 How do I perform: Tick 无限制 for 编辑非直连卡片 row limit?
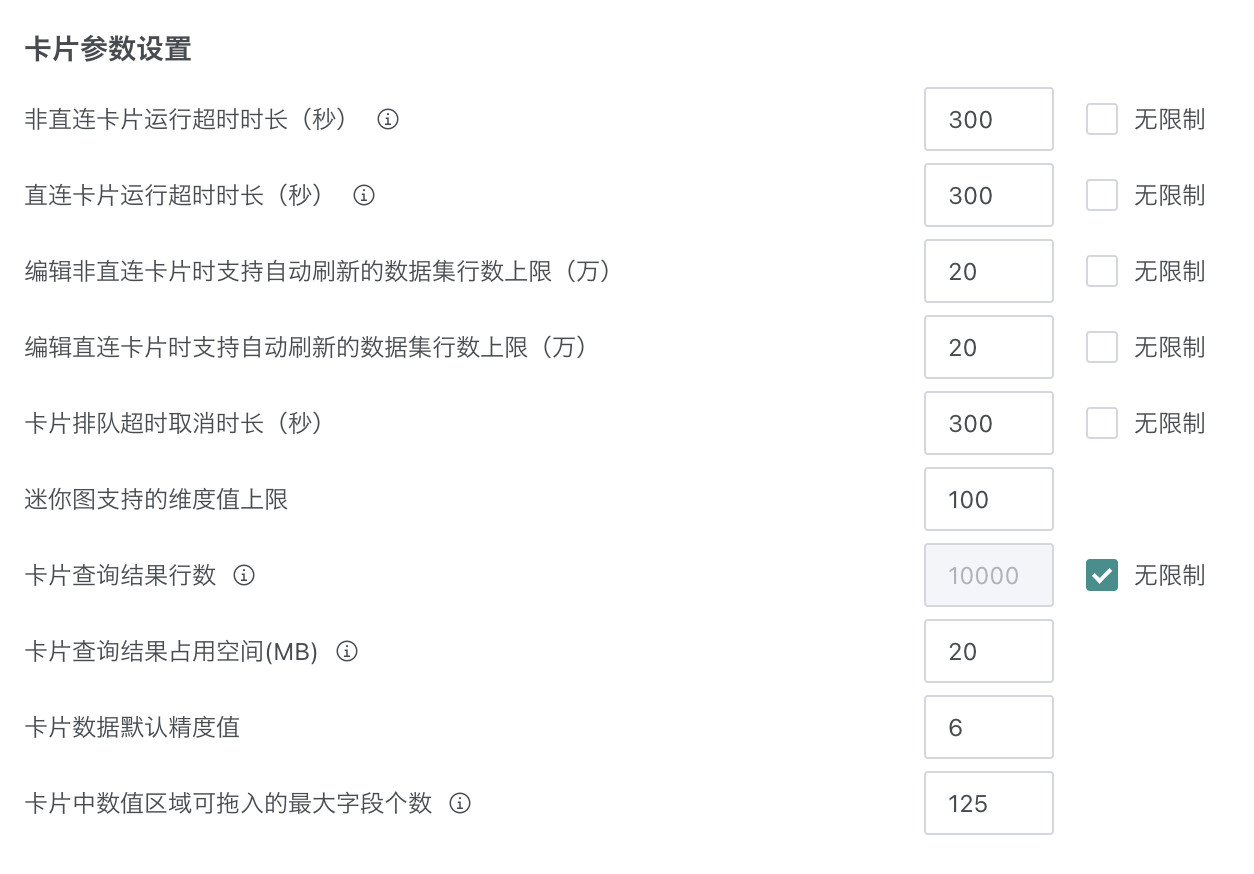coord(1101,272)
